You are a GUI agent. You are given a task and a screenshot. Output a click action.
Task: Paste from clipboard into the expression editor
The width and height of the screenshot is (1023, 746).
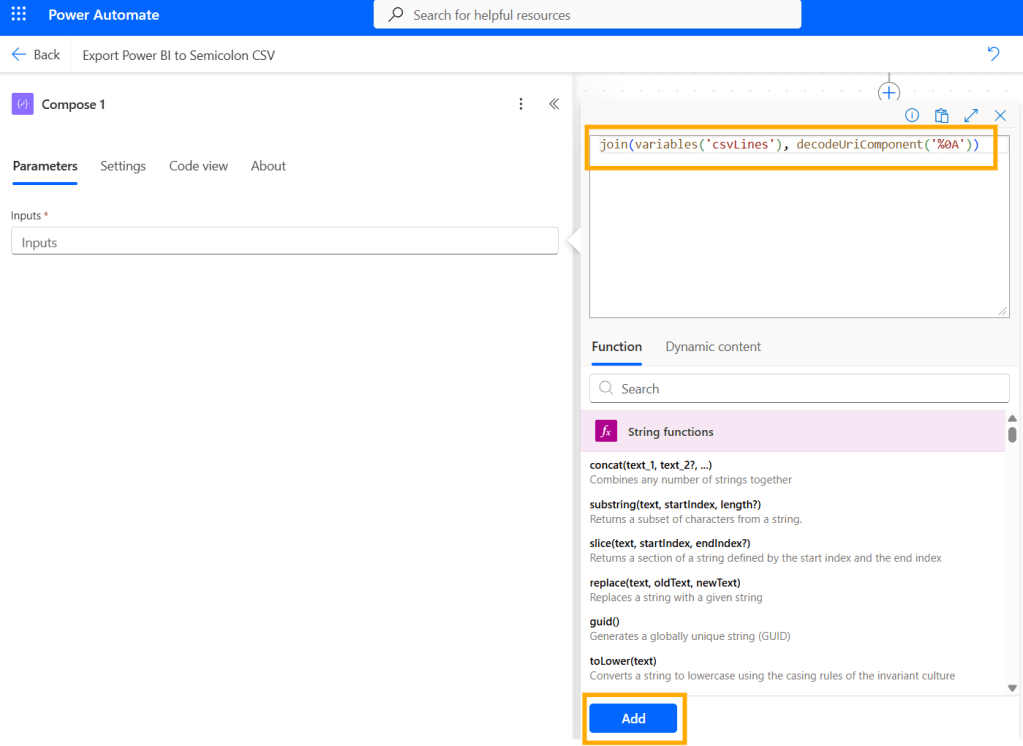(941, 115)
